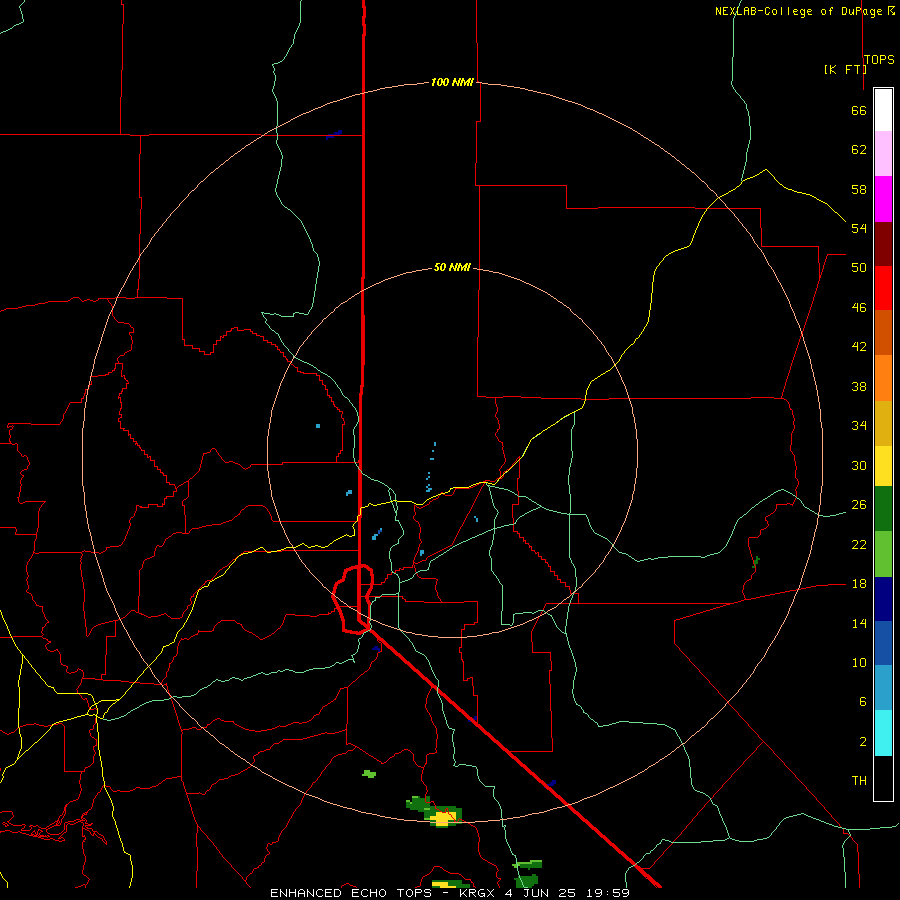Pick the cyan swatch near legend bottom
The image size is (900, 900).
883,733
